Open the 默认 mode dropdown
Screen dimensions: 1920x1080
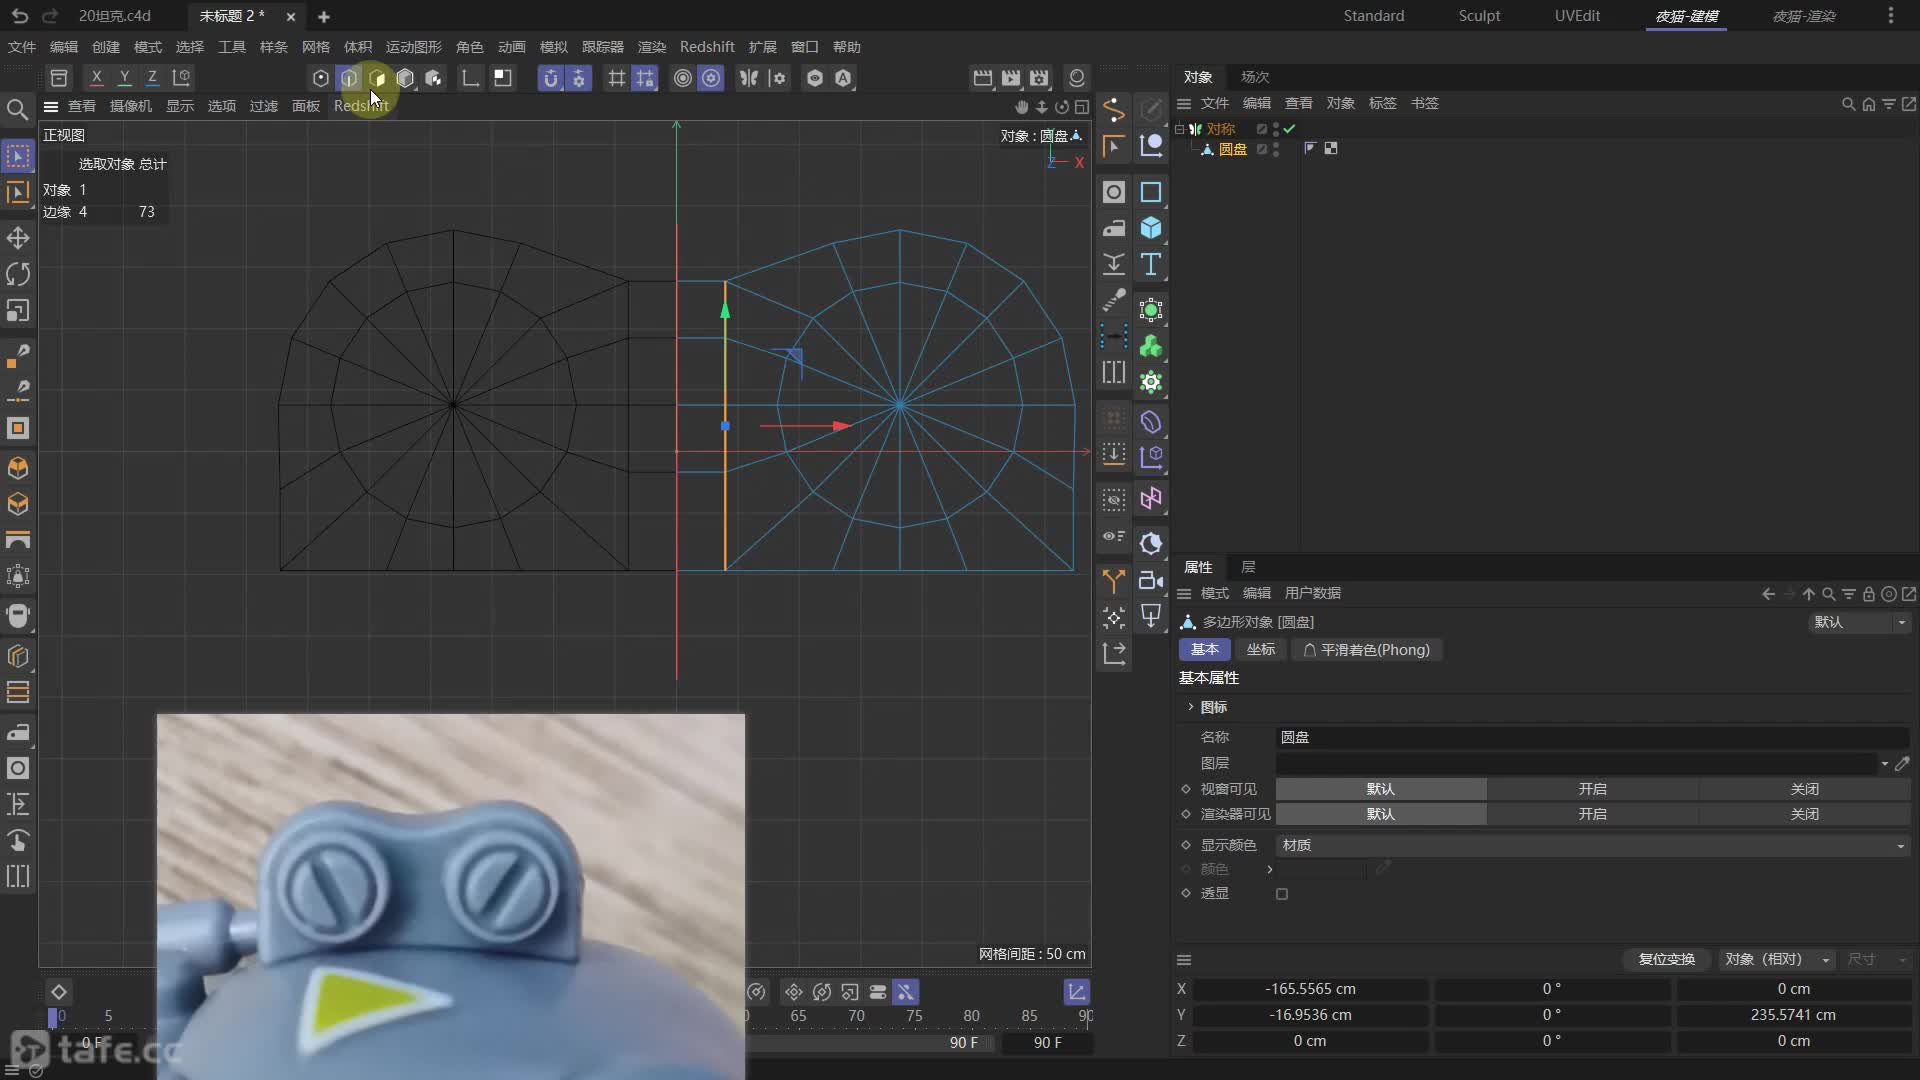tap(1860, 622)
